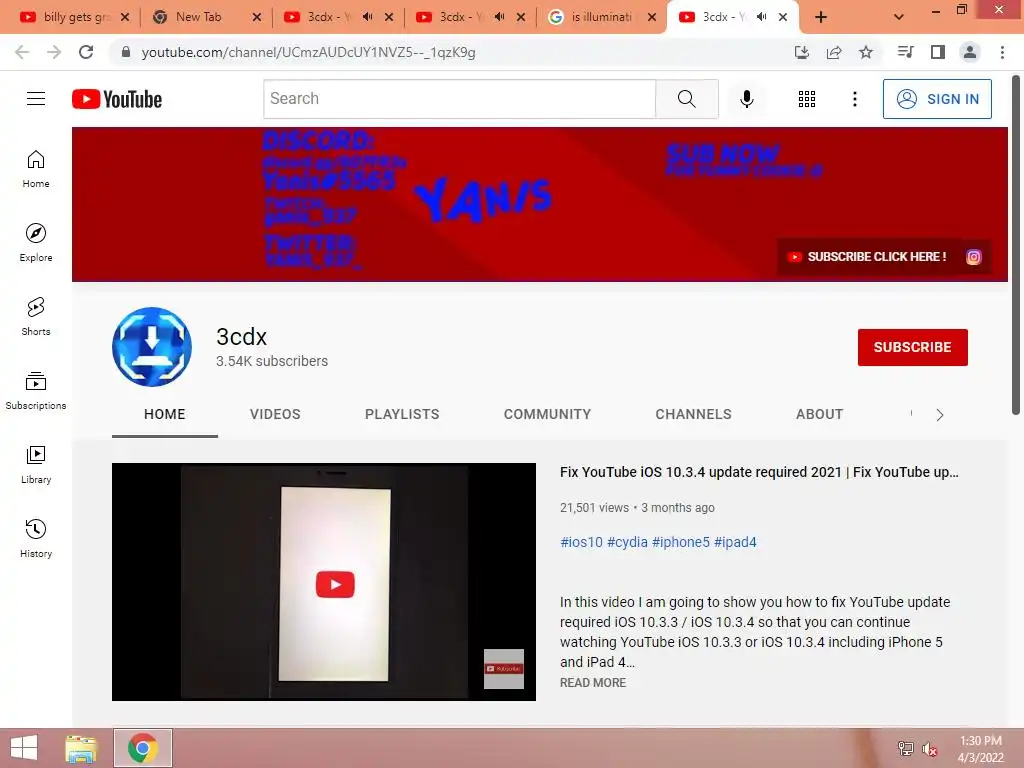The height and width of the screenshot is (768, 1024).
Task: Go to Home in sidebar
Action: (36, 169)
